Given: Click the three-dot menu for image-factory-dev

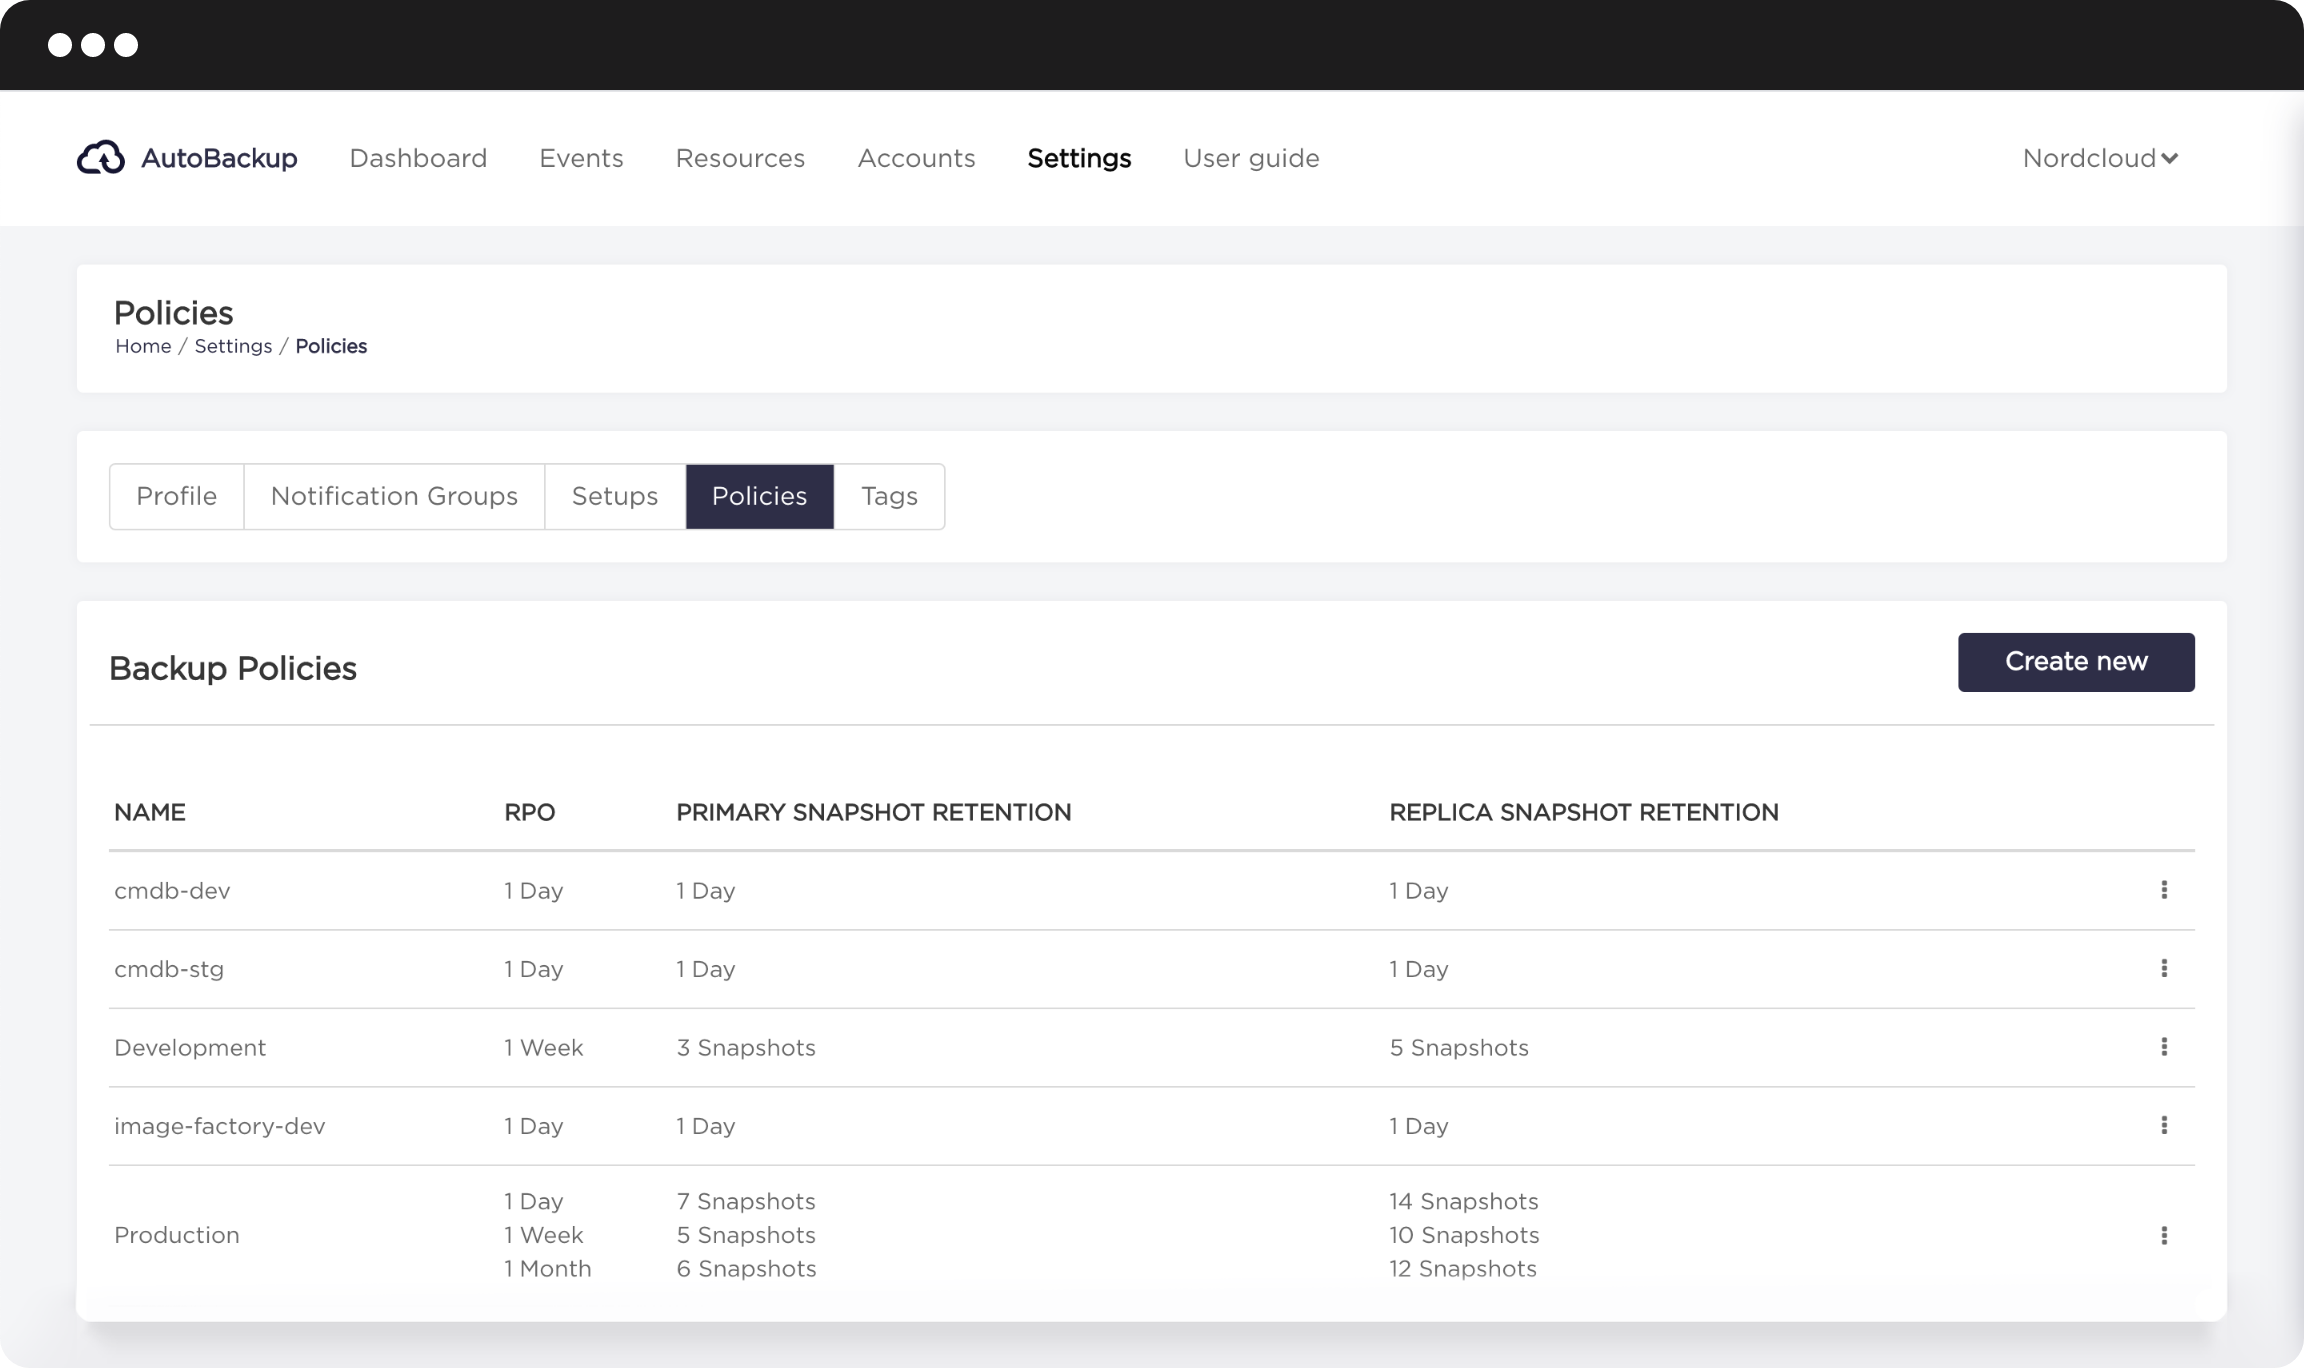Looking at the screenshot, I should pyautogui.click(x=2164, y=1125).
